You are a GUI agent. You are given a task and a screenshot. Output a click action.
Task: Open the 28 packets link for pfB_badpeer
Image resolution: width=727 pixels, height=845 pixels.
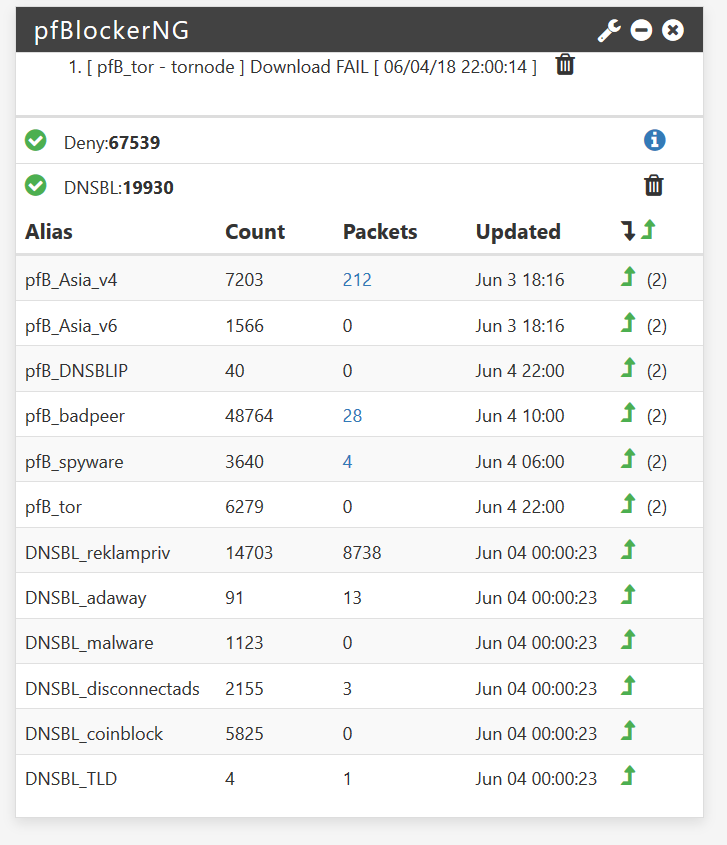[352, 415]
